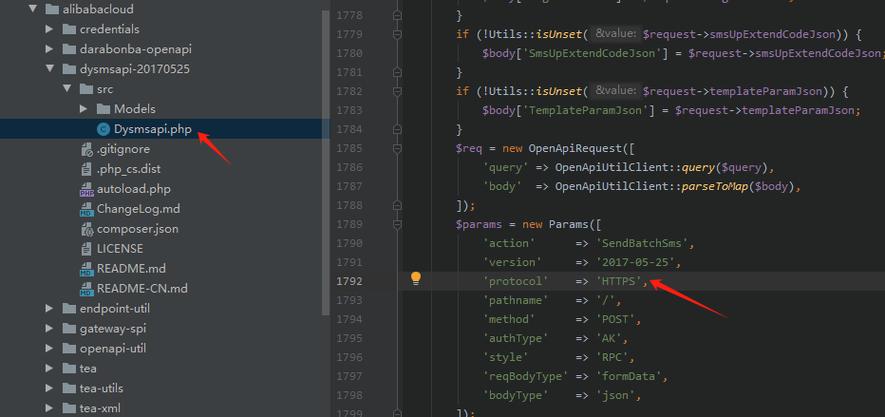This screenshot has height=417, width=885.
Task: Toggle the code fold marker at line 1781
Action: (397, 72)
